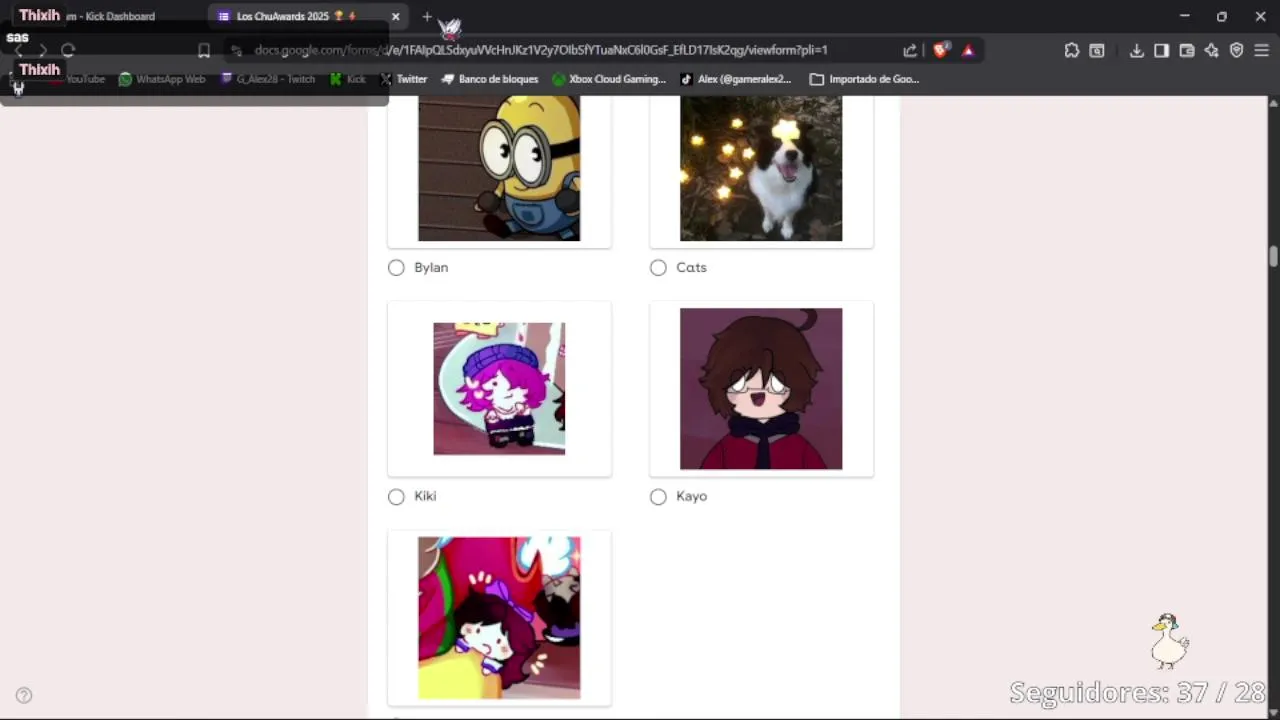Click the Bylan minion image
Screen dimensions: 1280x720
pos(499,168)
